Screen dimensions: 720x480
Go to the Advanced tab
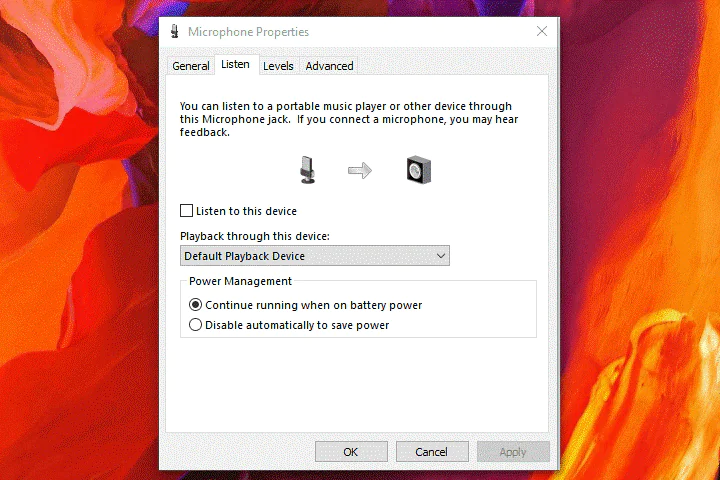coord(329,66)
